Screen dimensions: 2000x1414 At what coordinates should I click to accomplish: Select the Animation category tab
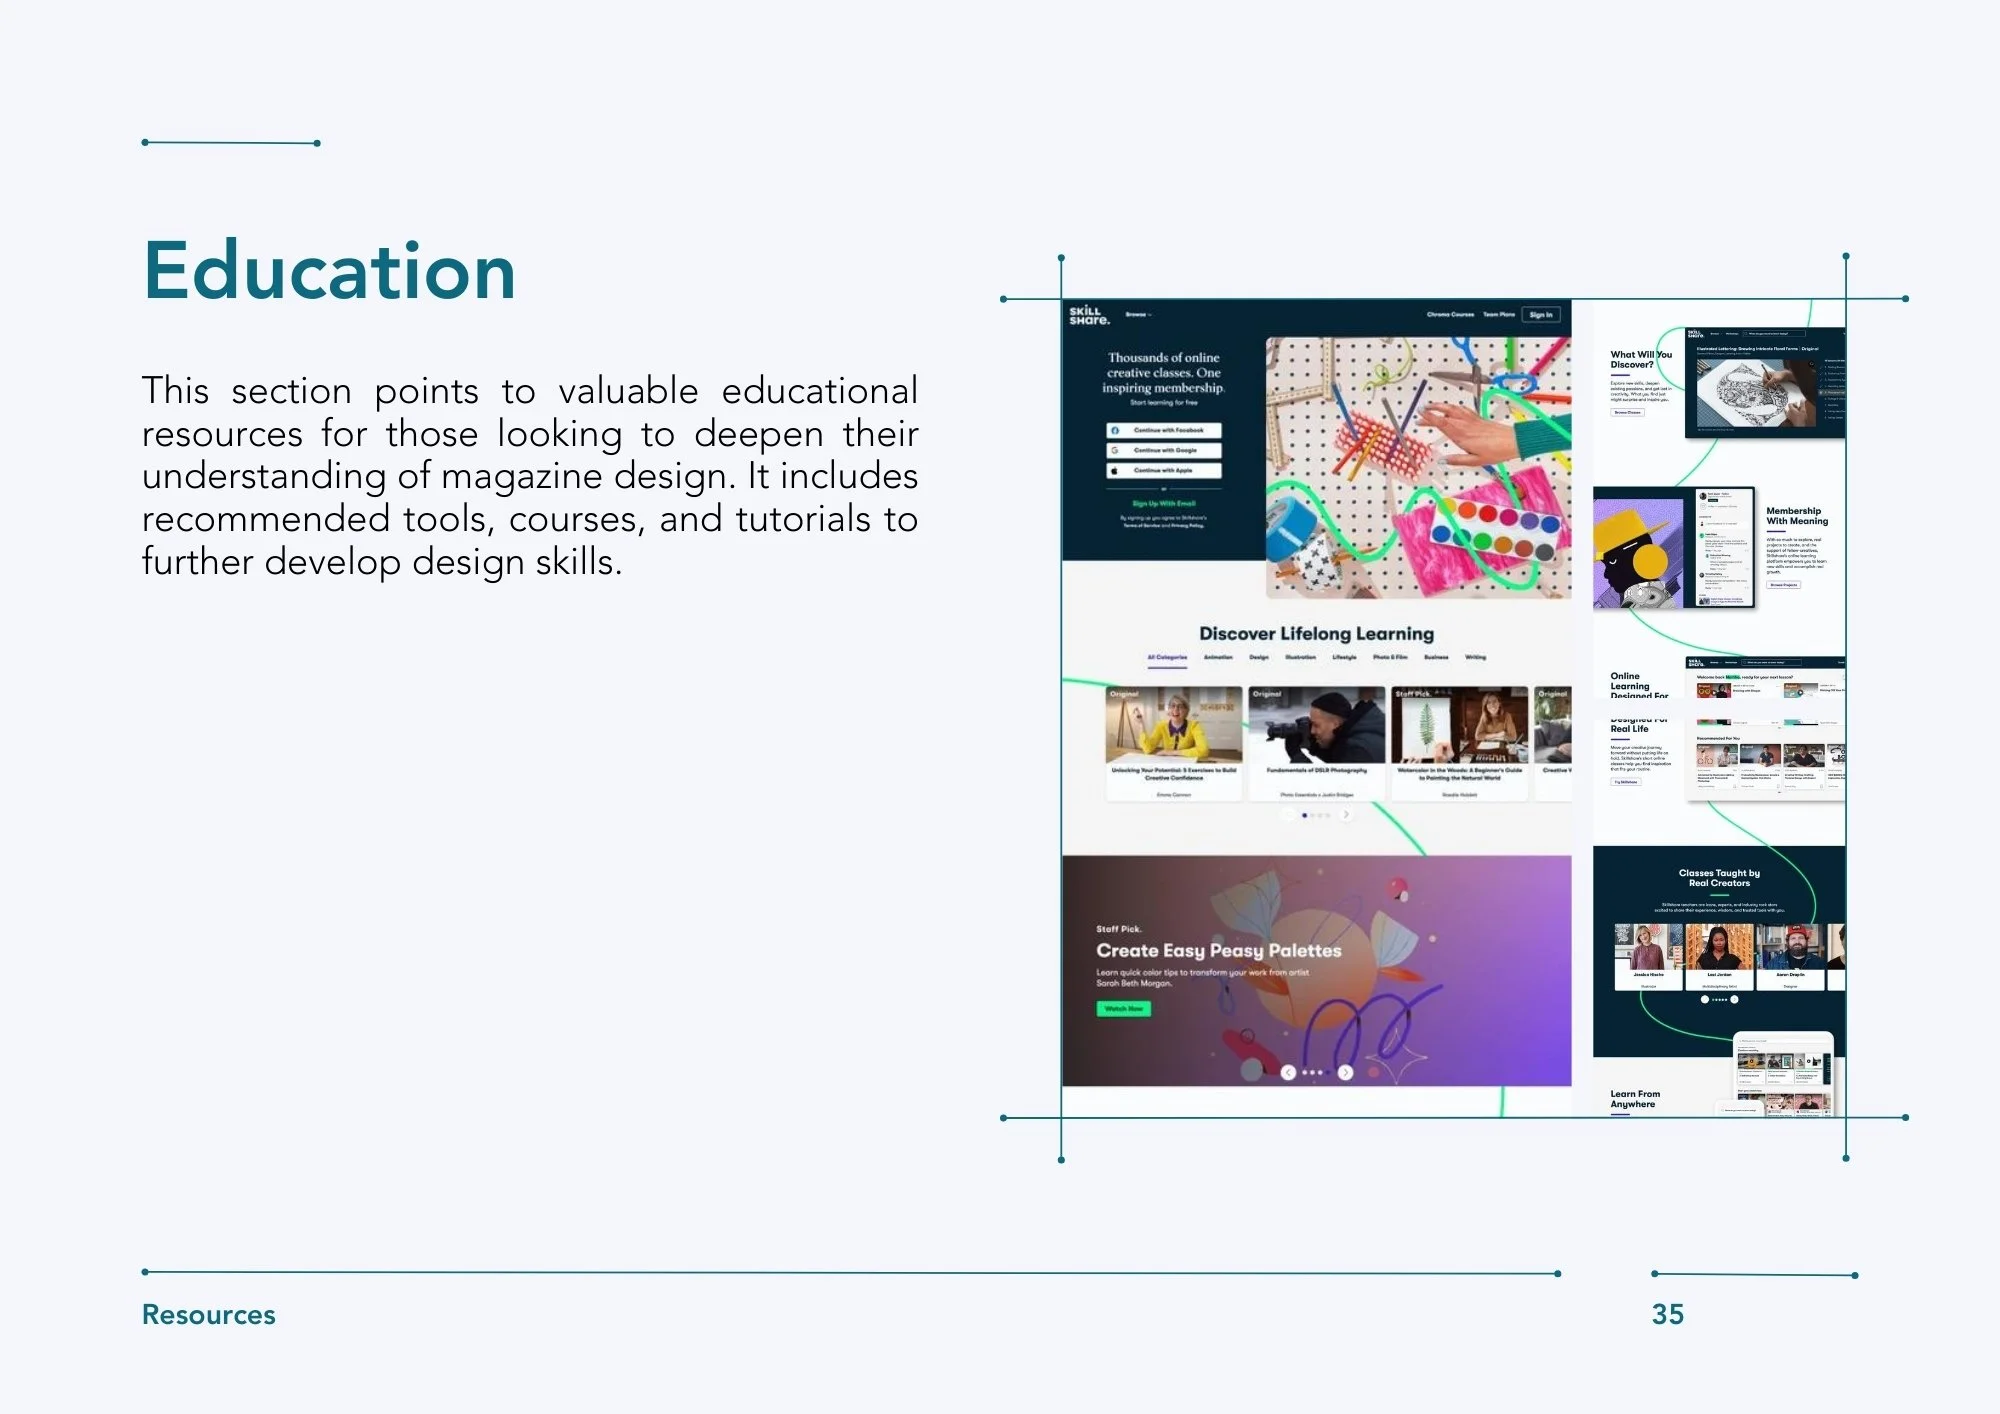[1218, 657]
